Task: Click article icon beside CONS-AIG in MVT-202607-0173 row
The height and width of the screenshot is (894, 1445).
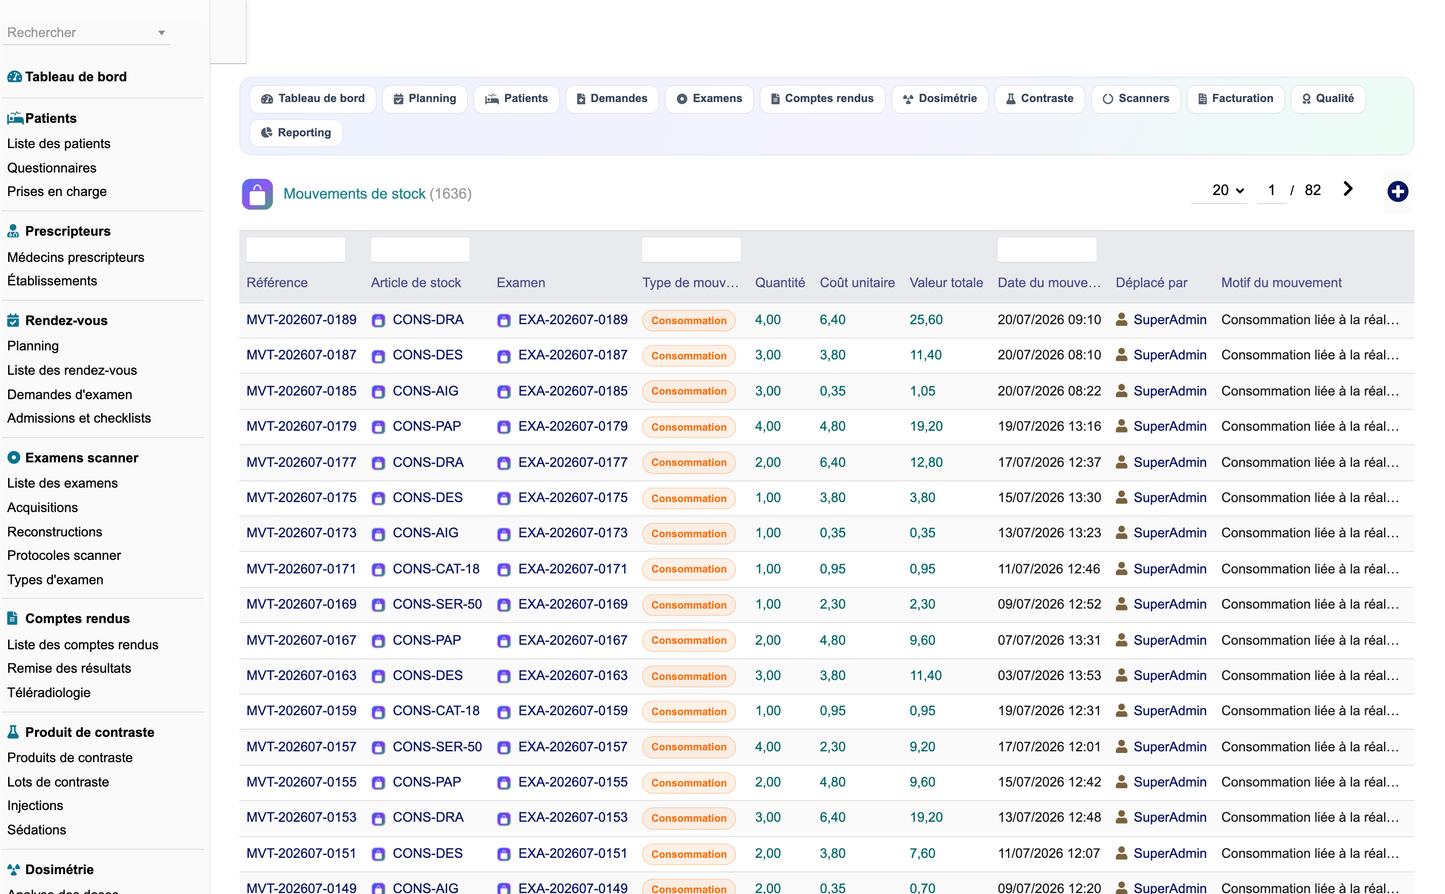Action: 378,534
